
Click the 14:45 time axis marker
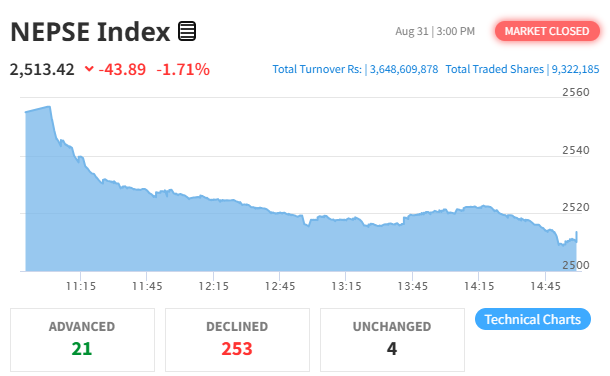click(545, 286)
